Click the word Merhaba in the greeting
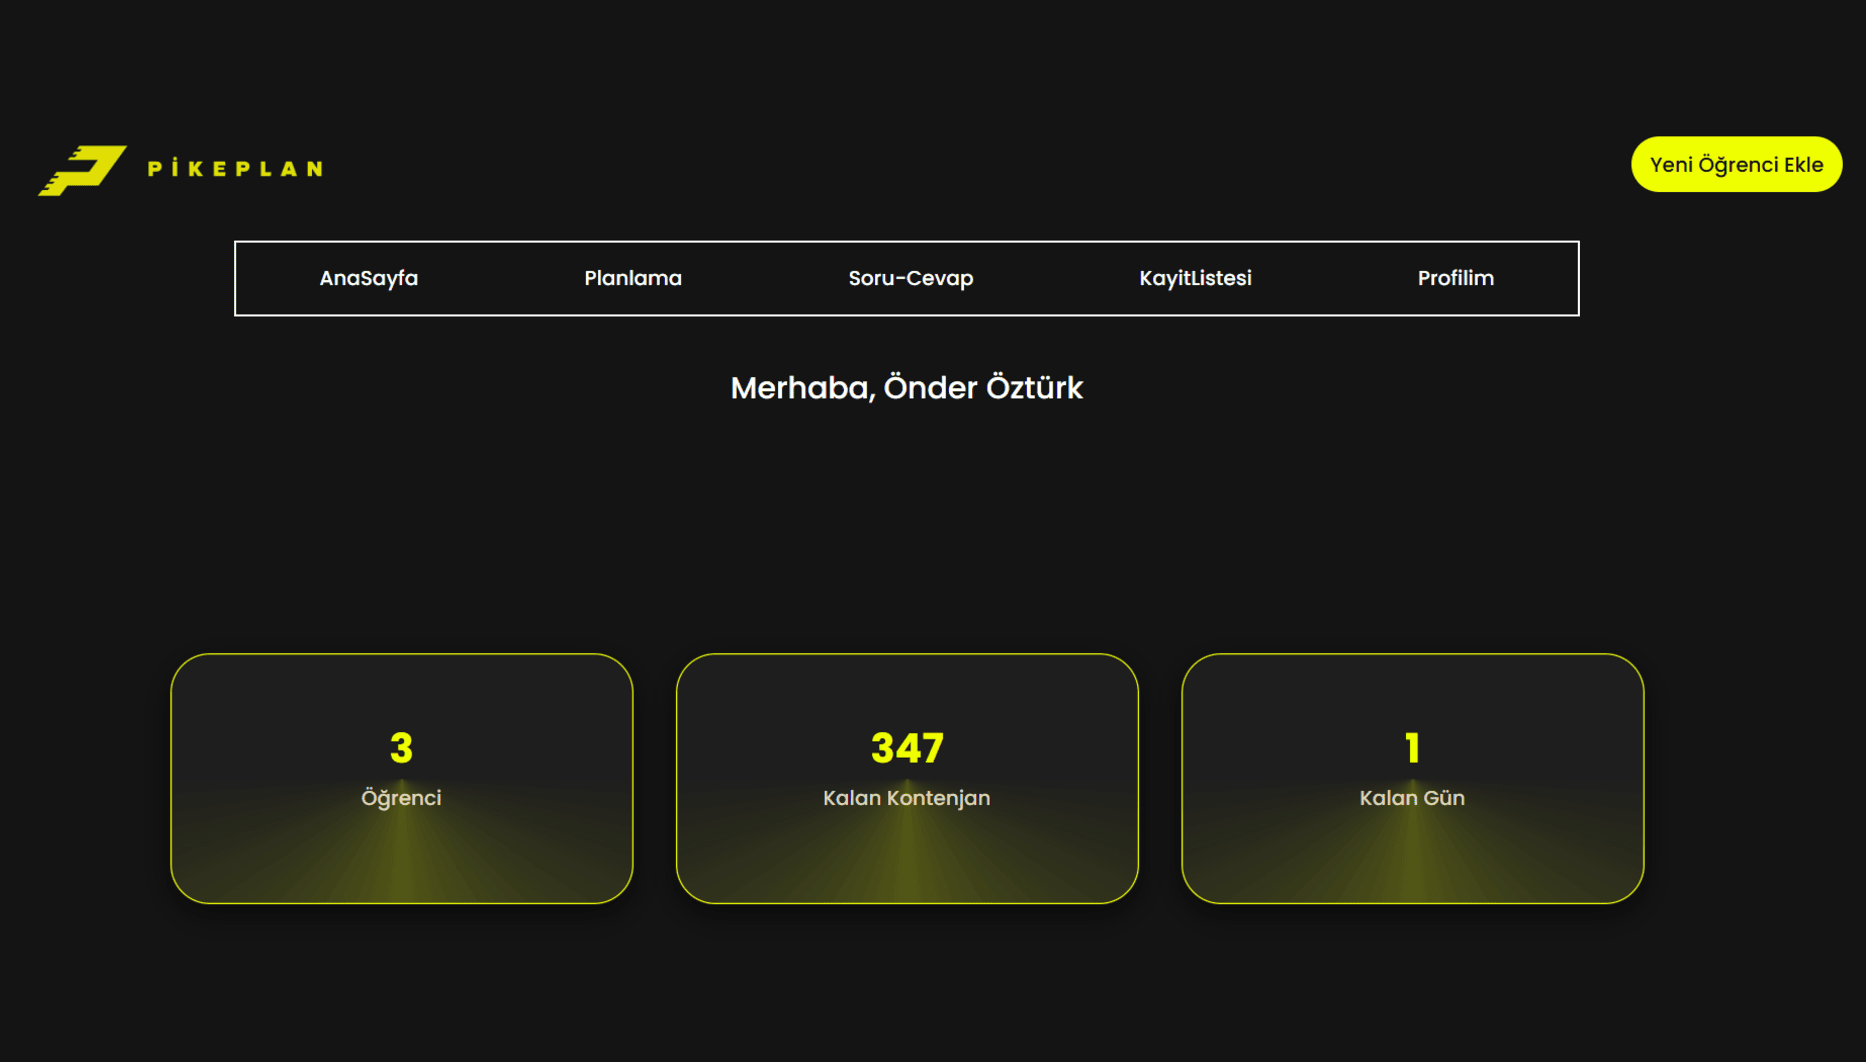Image resolution: width=1866 pixels, height=1062 pixels. [x=800, y=388]
